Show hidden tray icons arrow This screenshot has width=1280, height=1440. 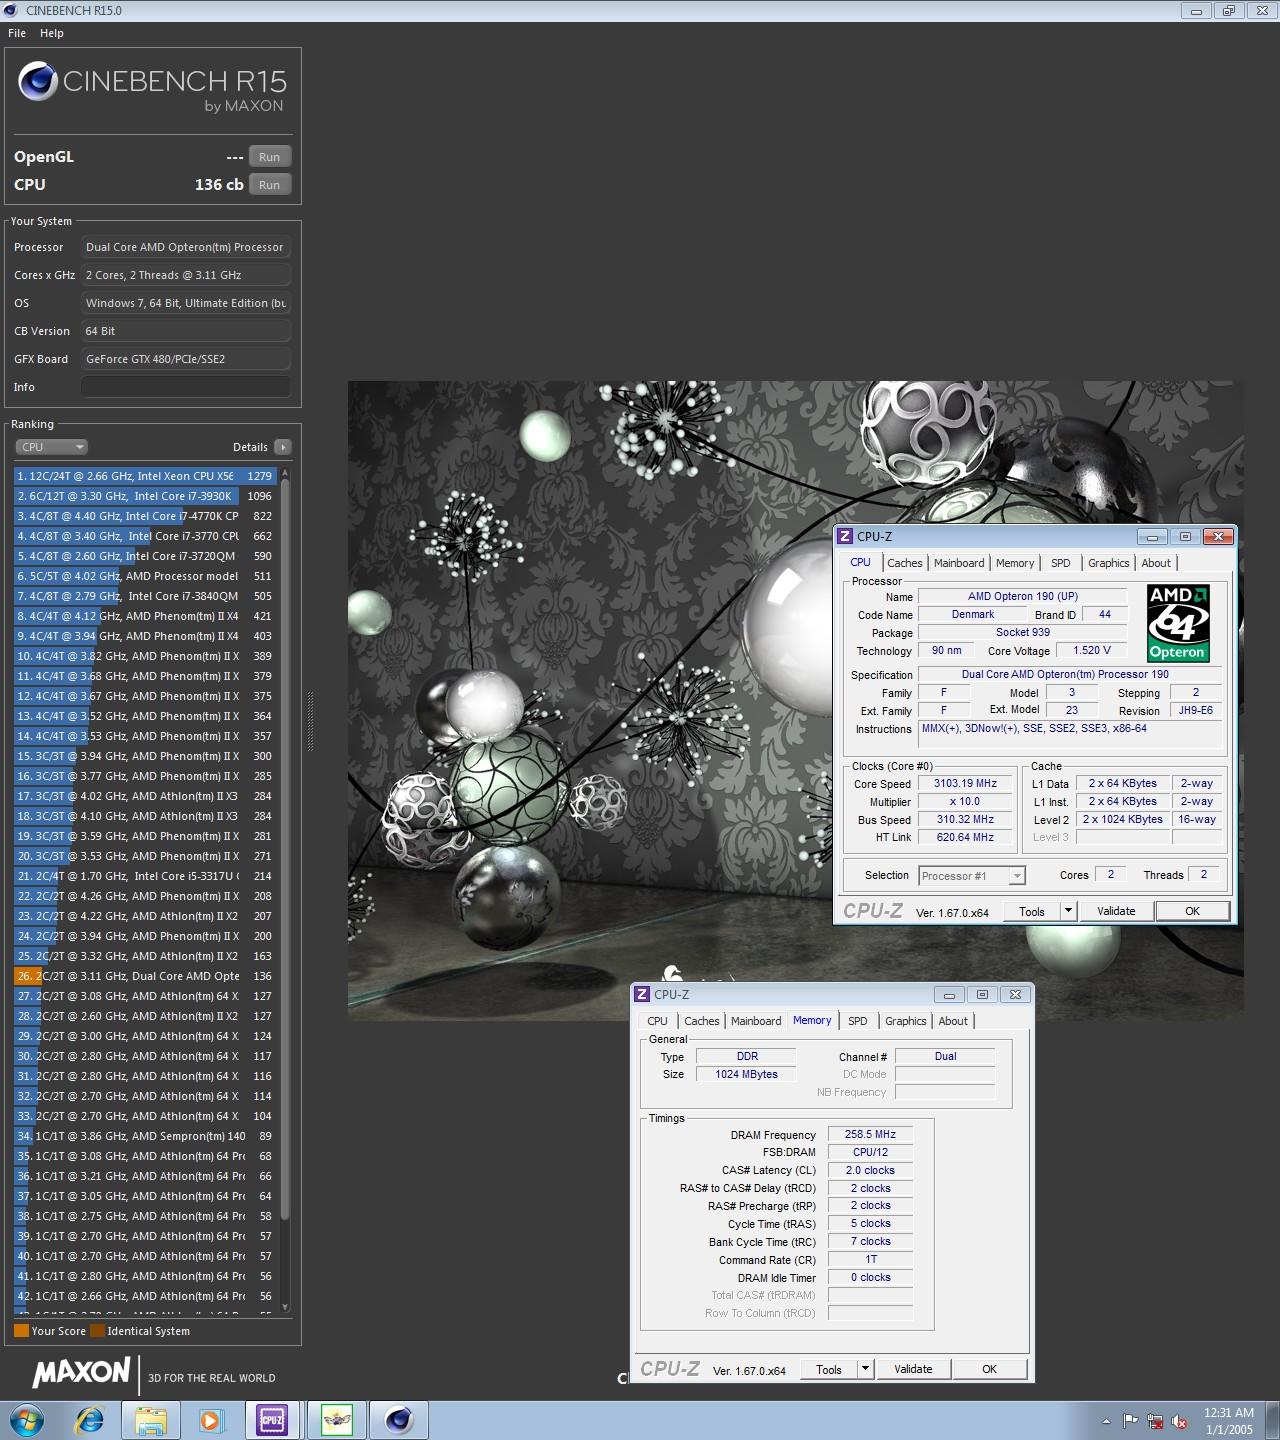1106,1421
